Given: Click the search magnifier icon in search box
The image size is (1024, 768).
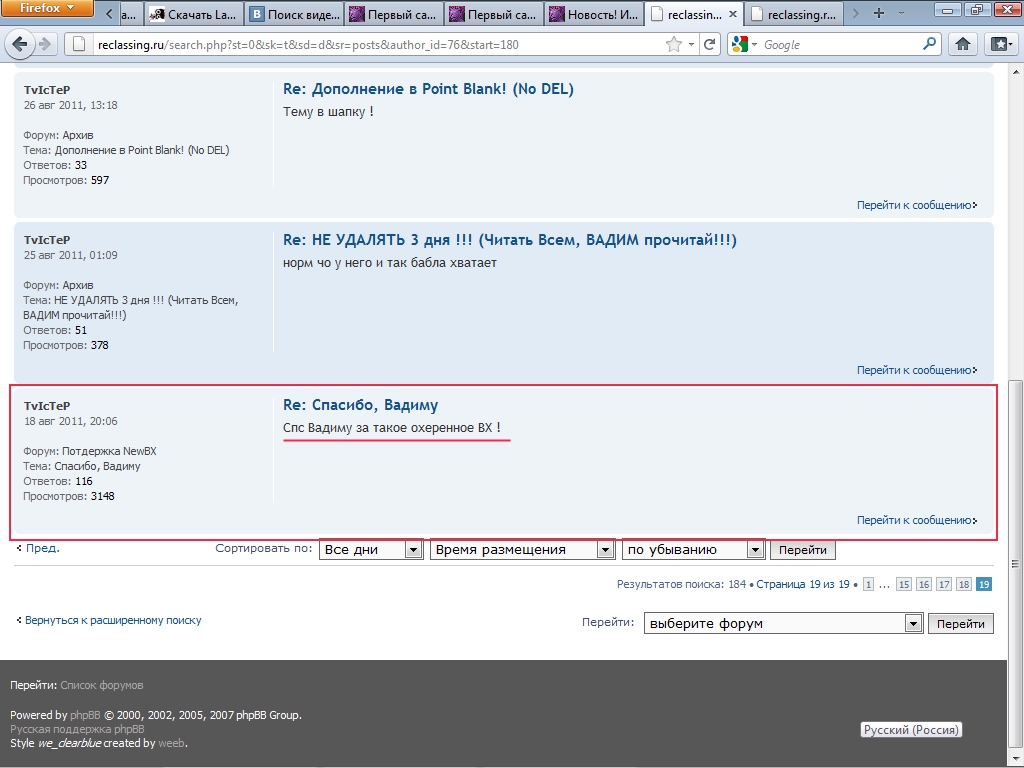Looking at the screenshot, I should pyautogui.click(x=929, y=44).
